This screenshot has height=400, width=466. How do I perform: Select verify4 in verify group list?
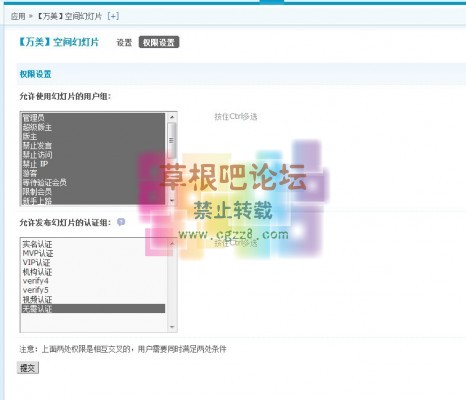[x=93, y=281]
